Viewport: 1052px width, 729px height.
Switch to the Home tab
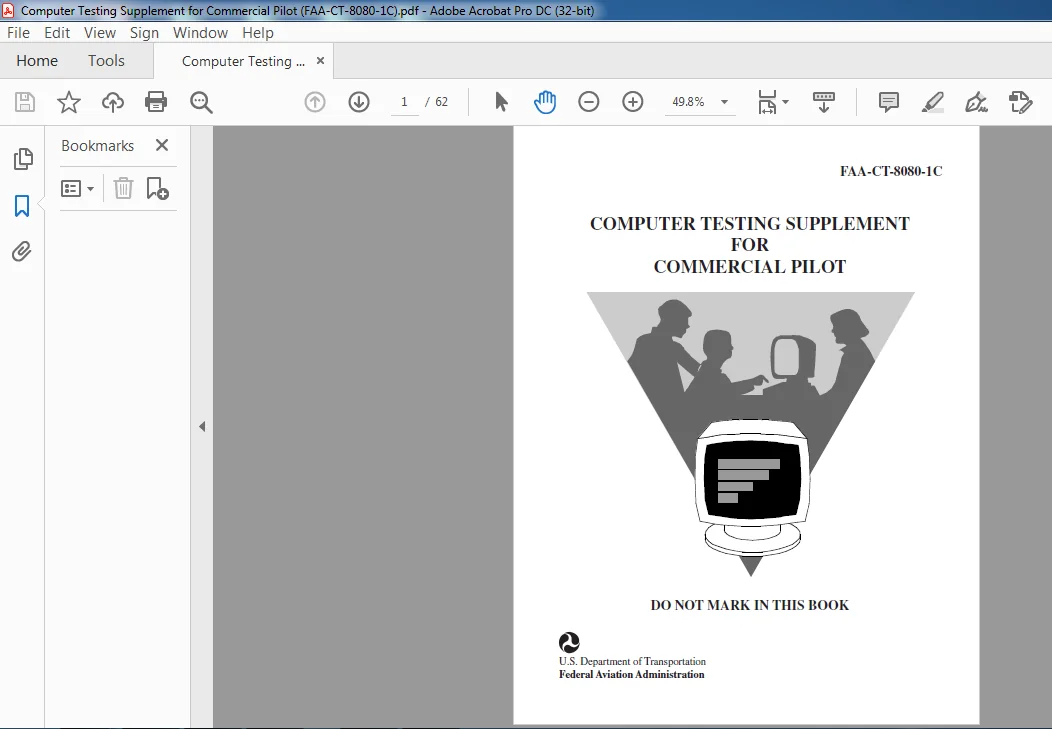(37, 61)
